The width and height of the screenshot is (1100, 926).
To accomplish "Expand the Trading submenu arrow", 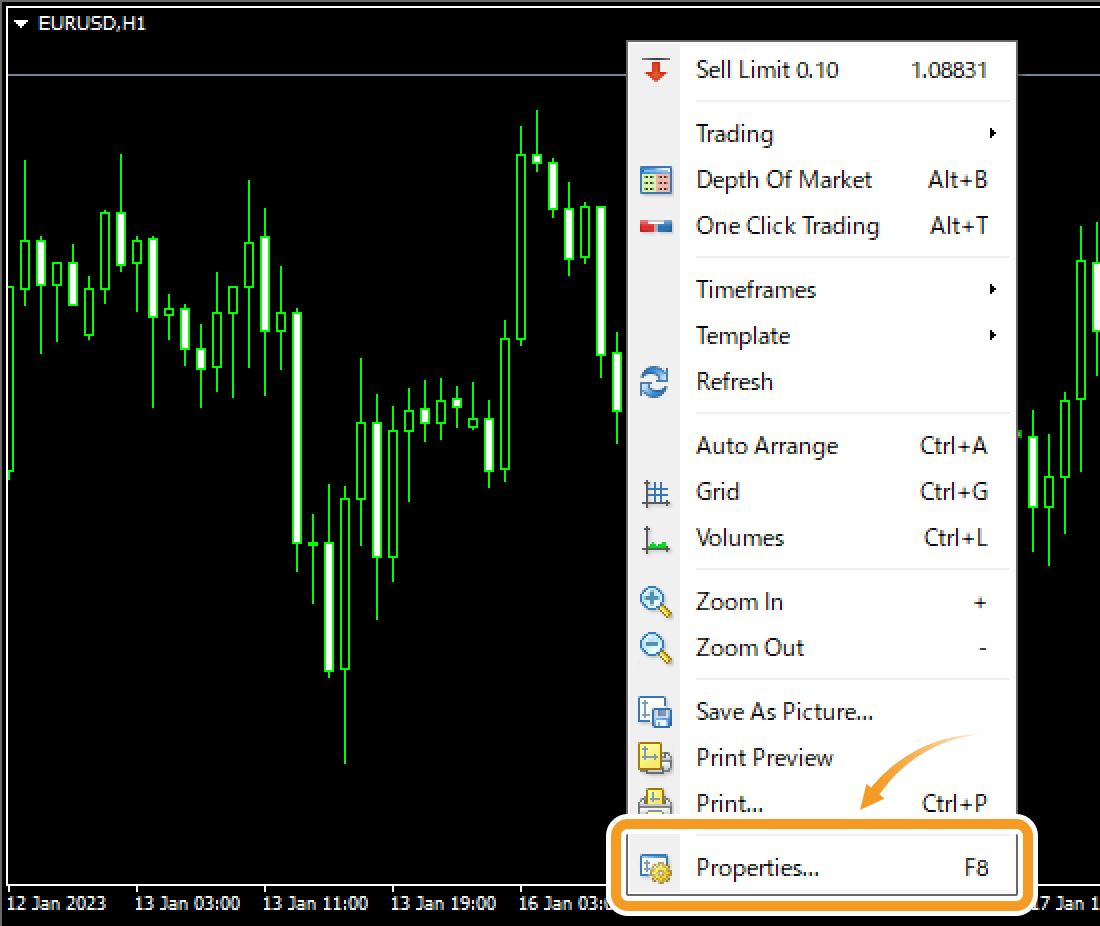I will coord(992,133).
